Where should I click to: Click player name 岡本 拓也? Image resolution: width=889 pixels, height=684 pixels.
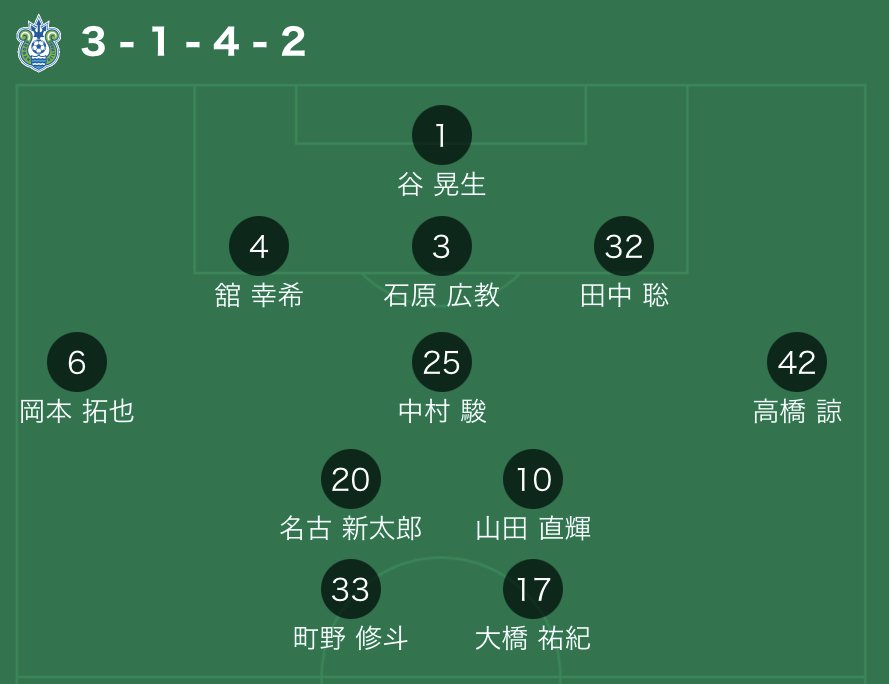point(77,412)
